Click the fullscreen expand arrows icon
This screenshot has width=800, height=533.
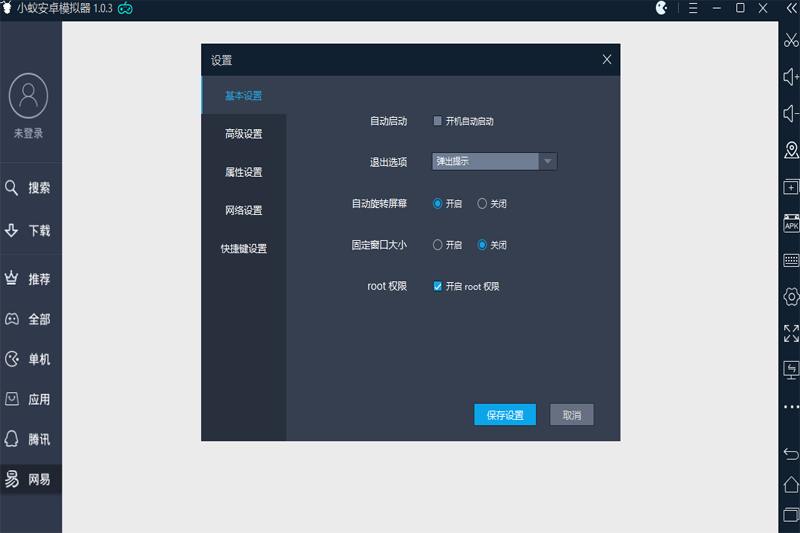point(791,333)
